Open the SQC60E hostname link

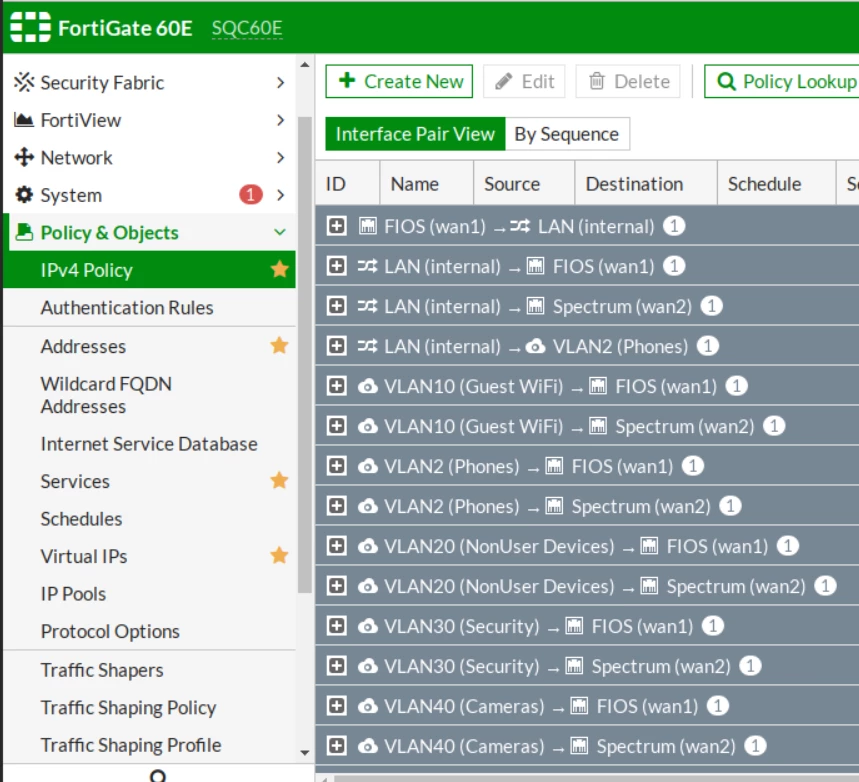click(x=247, y=27)
